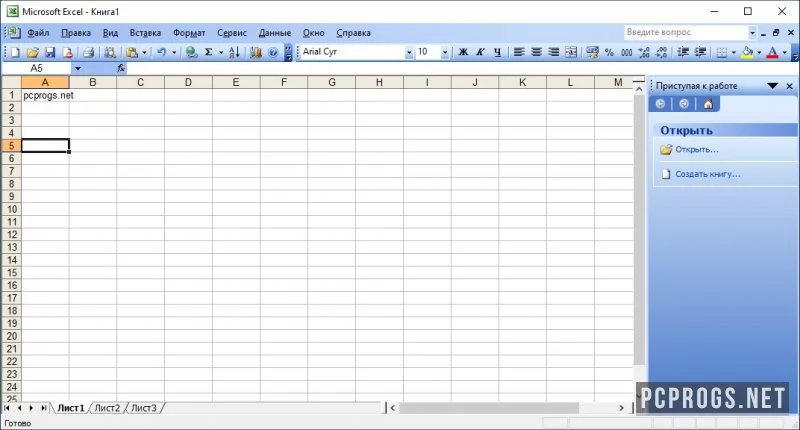Viewport: 800px width, 430px height.
Task: Open the Вставка menu
Action: (x=145, y=33)
